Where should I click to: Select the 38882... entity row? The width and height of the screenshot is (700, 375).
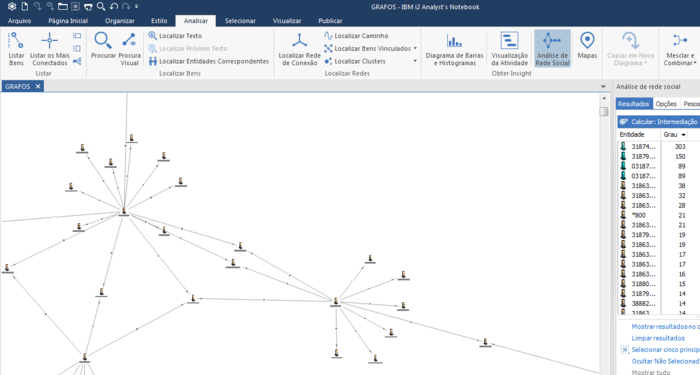pyautogui.click(x=658, y=304)
